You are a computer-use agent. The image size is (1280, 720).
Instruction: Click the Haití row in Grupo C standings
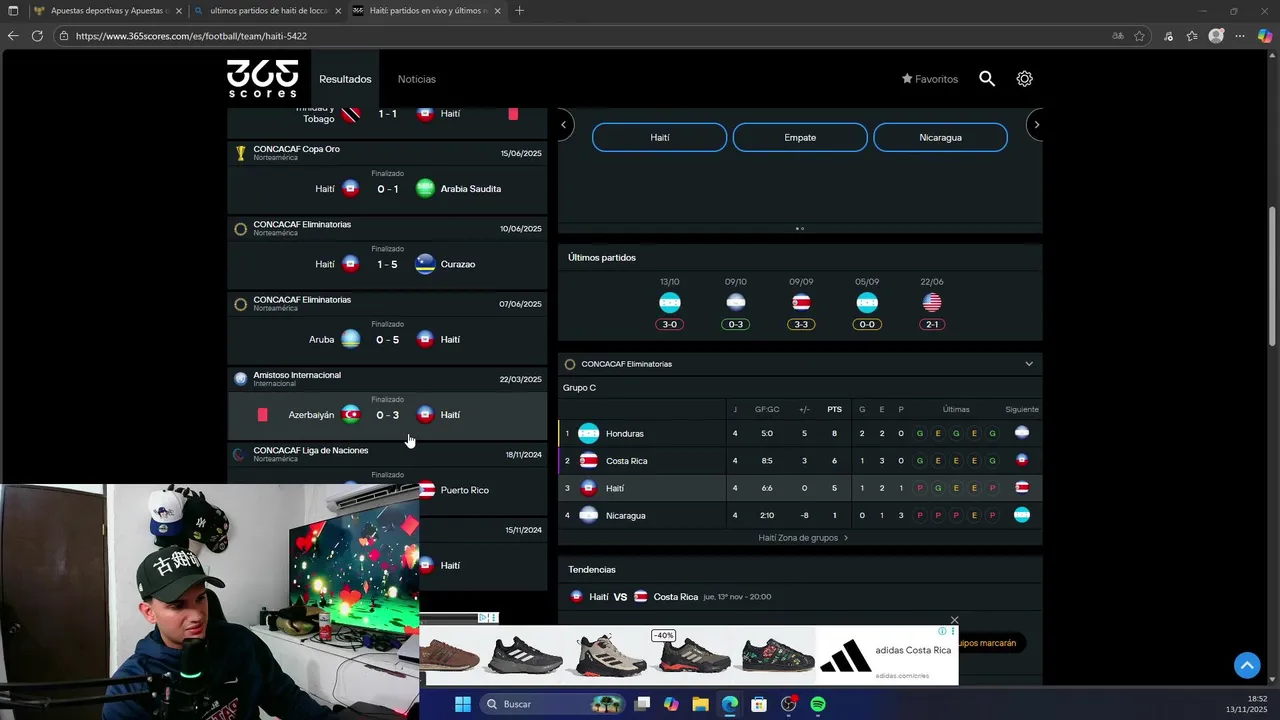[x=800, y=488]
